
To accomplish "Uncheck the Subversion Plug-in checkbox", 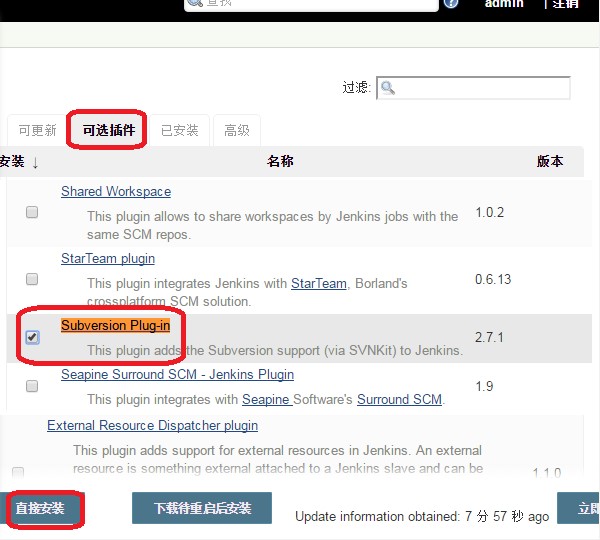I will (x=32, y=337).
